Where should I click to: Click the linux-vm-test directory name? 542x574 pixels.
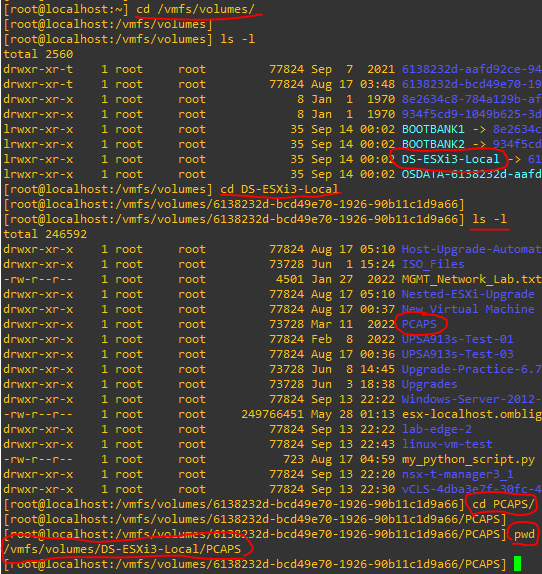[x=447, y=444]
